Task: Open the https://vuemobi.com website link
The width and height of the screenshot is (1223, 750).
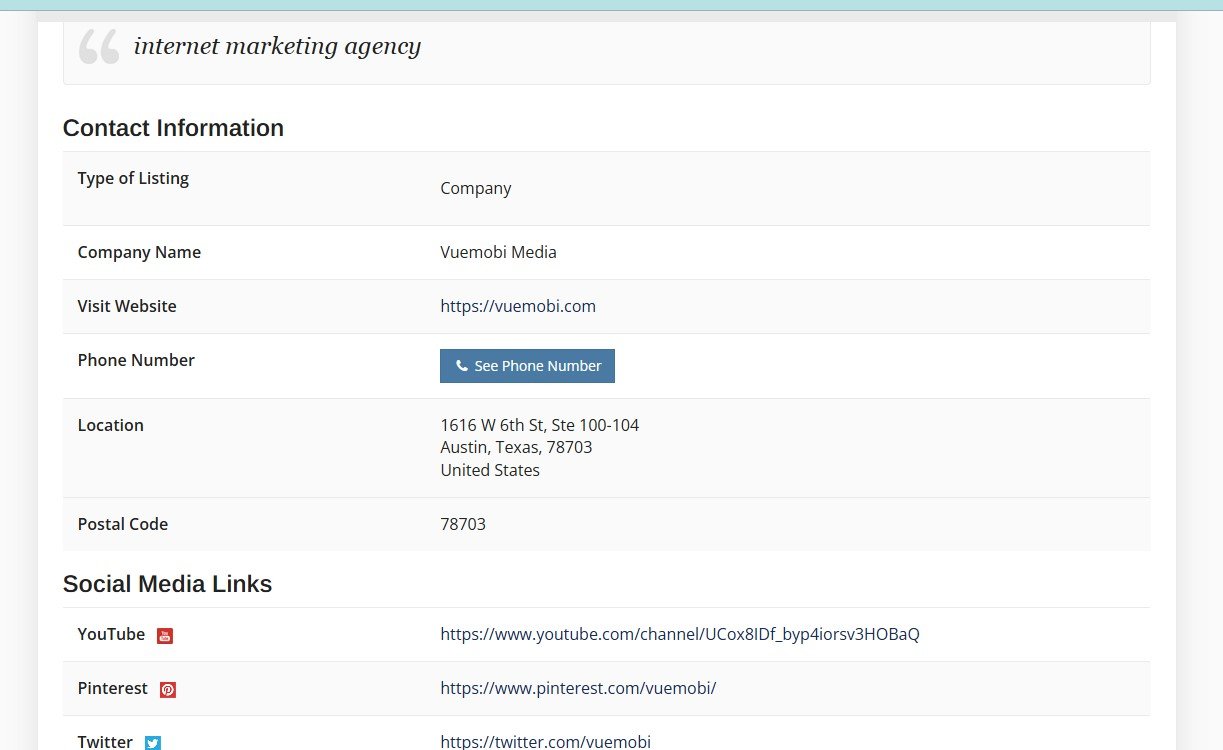Action: click(x=518, y=306)
